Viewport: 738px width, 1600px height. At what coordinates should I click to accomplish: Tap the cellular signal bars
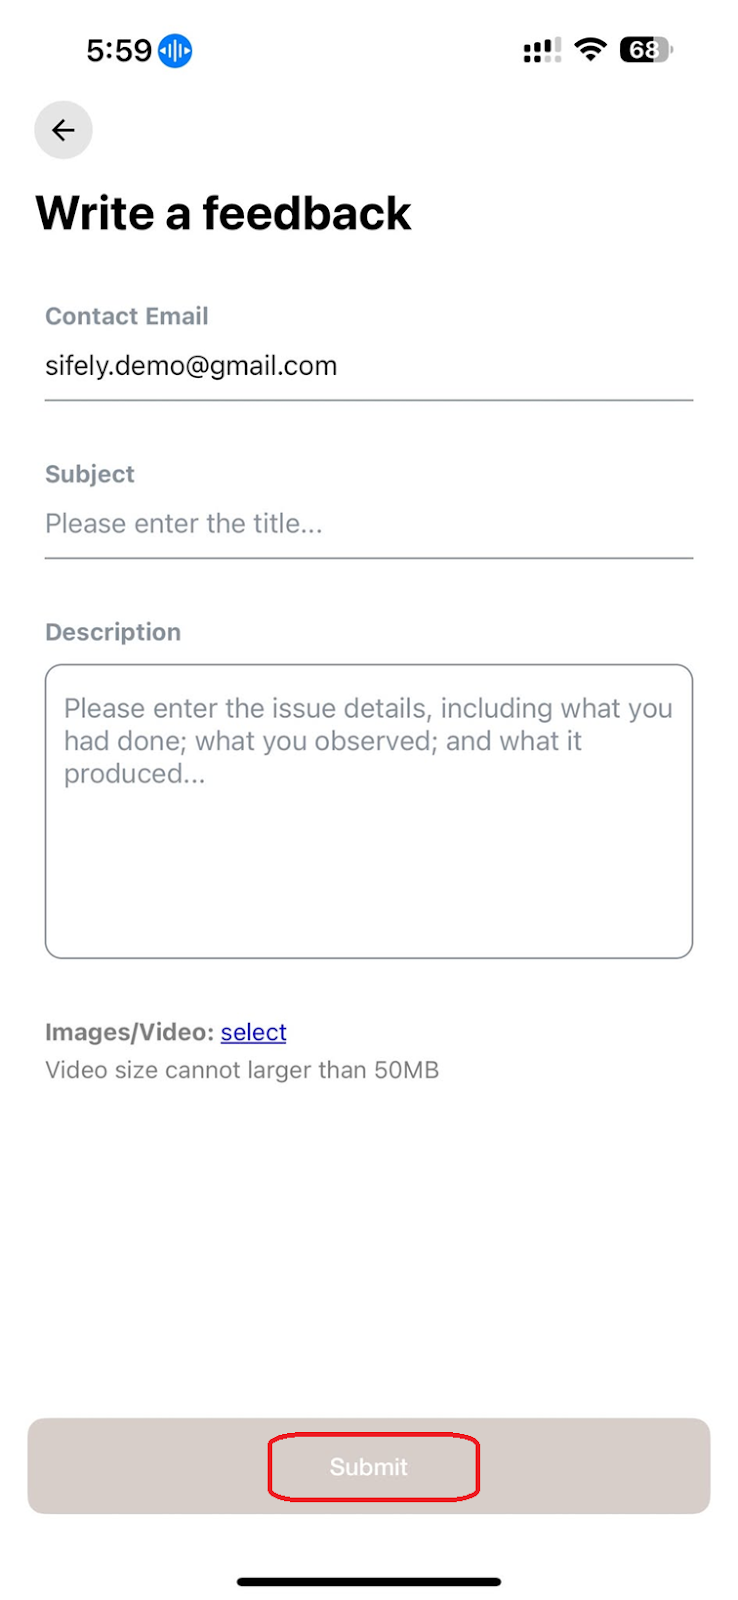[542, 50]
